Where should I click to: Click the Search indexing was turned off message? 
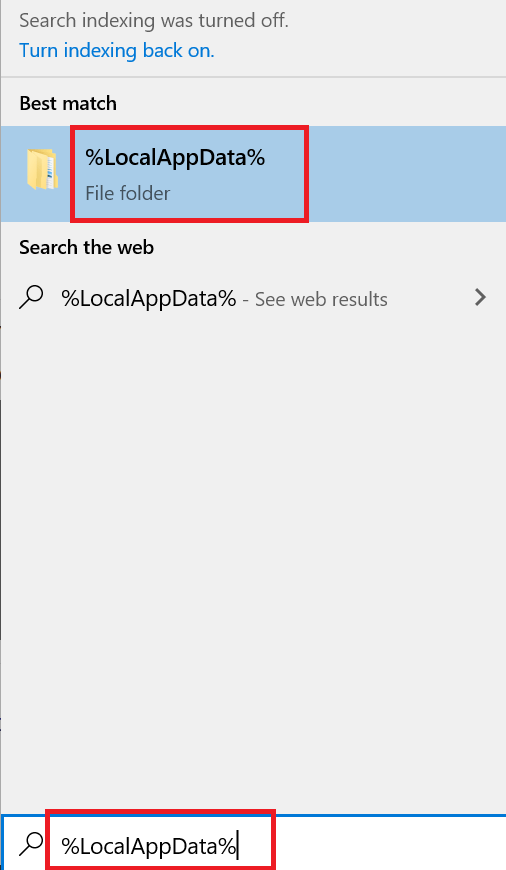point(154,21)
